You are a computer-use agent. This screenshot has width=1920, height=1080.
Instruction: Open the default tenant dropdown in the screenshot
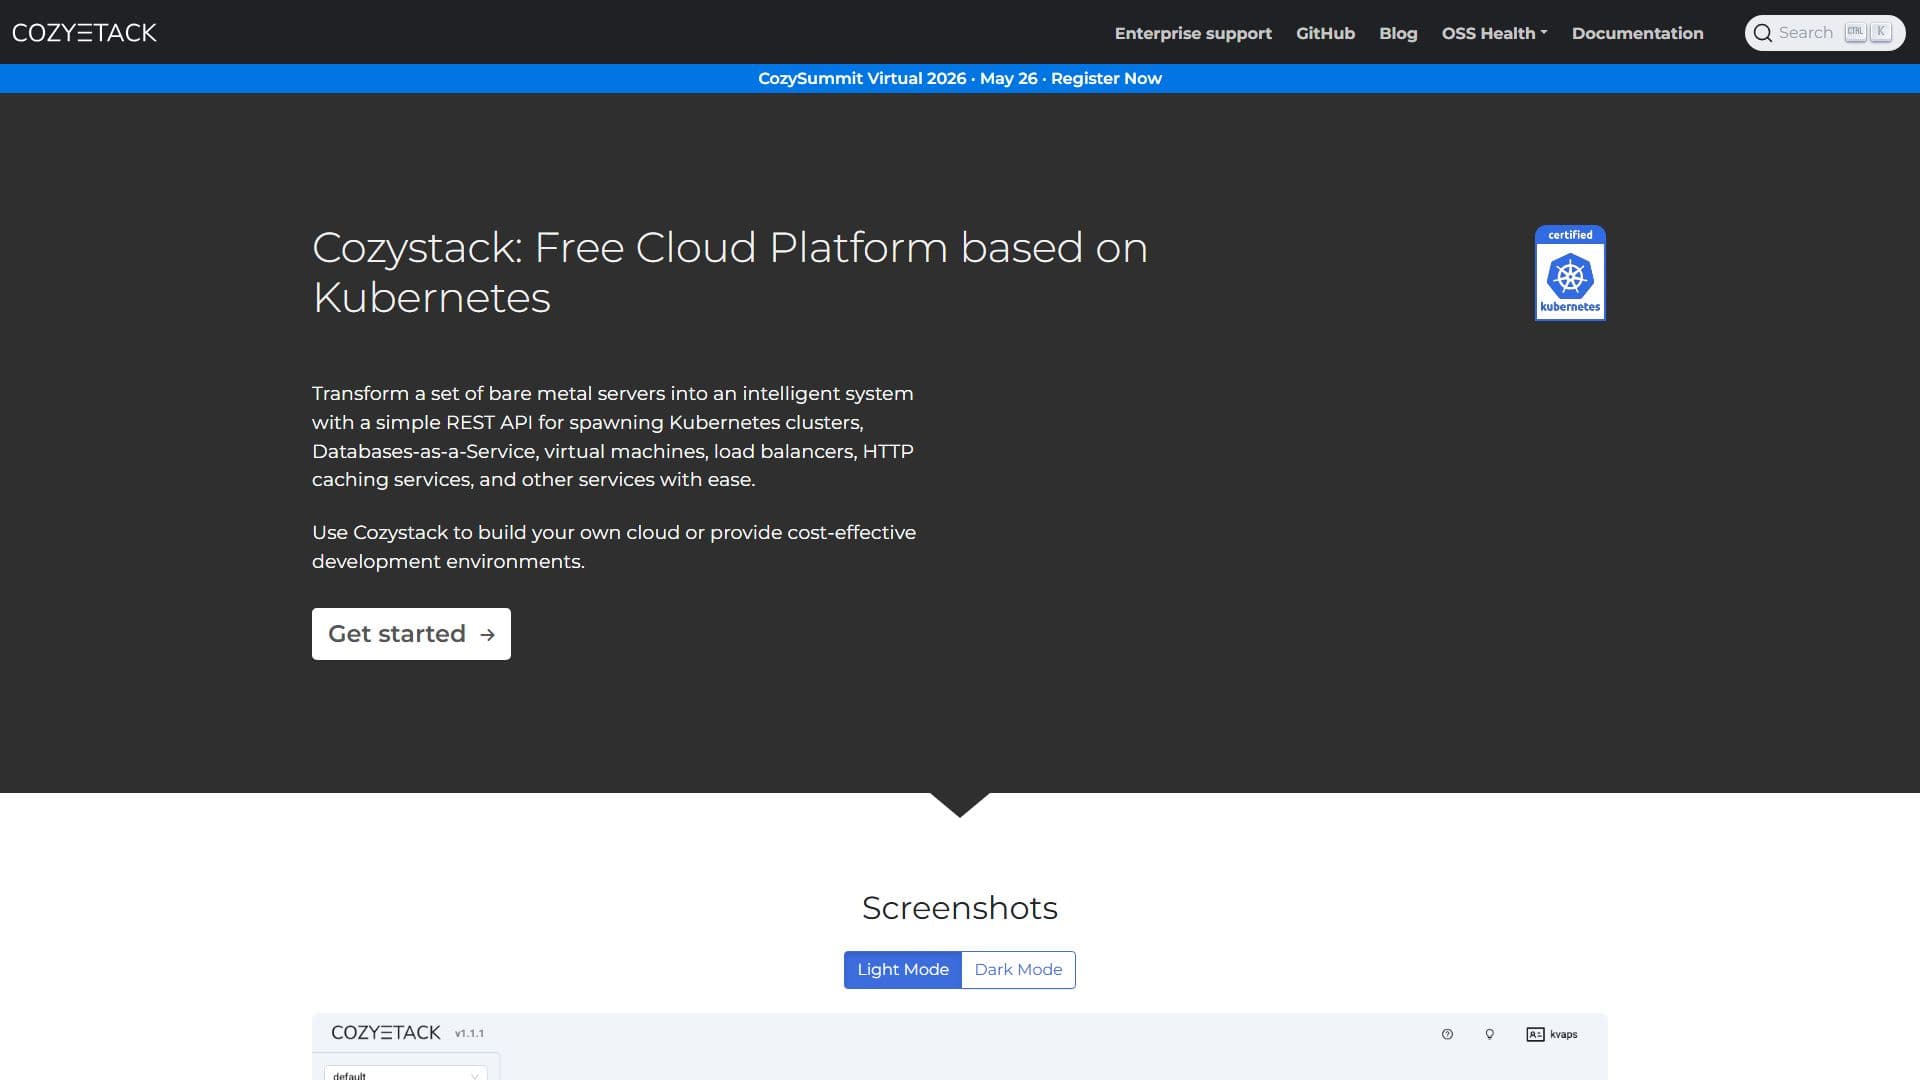(405, 1074)
